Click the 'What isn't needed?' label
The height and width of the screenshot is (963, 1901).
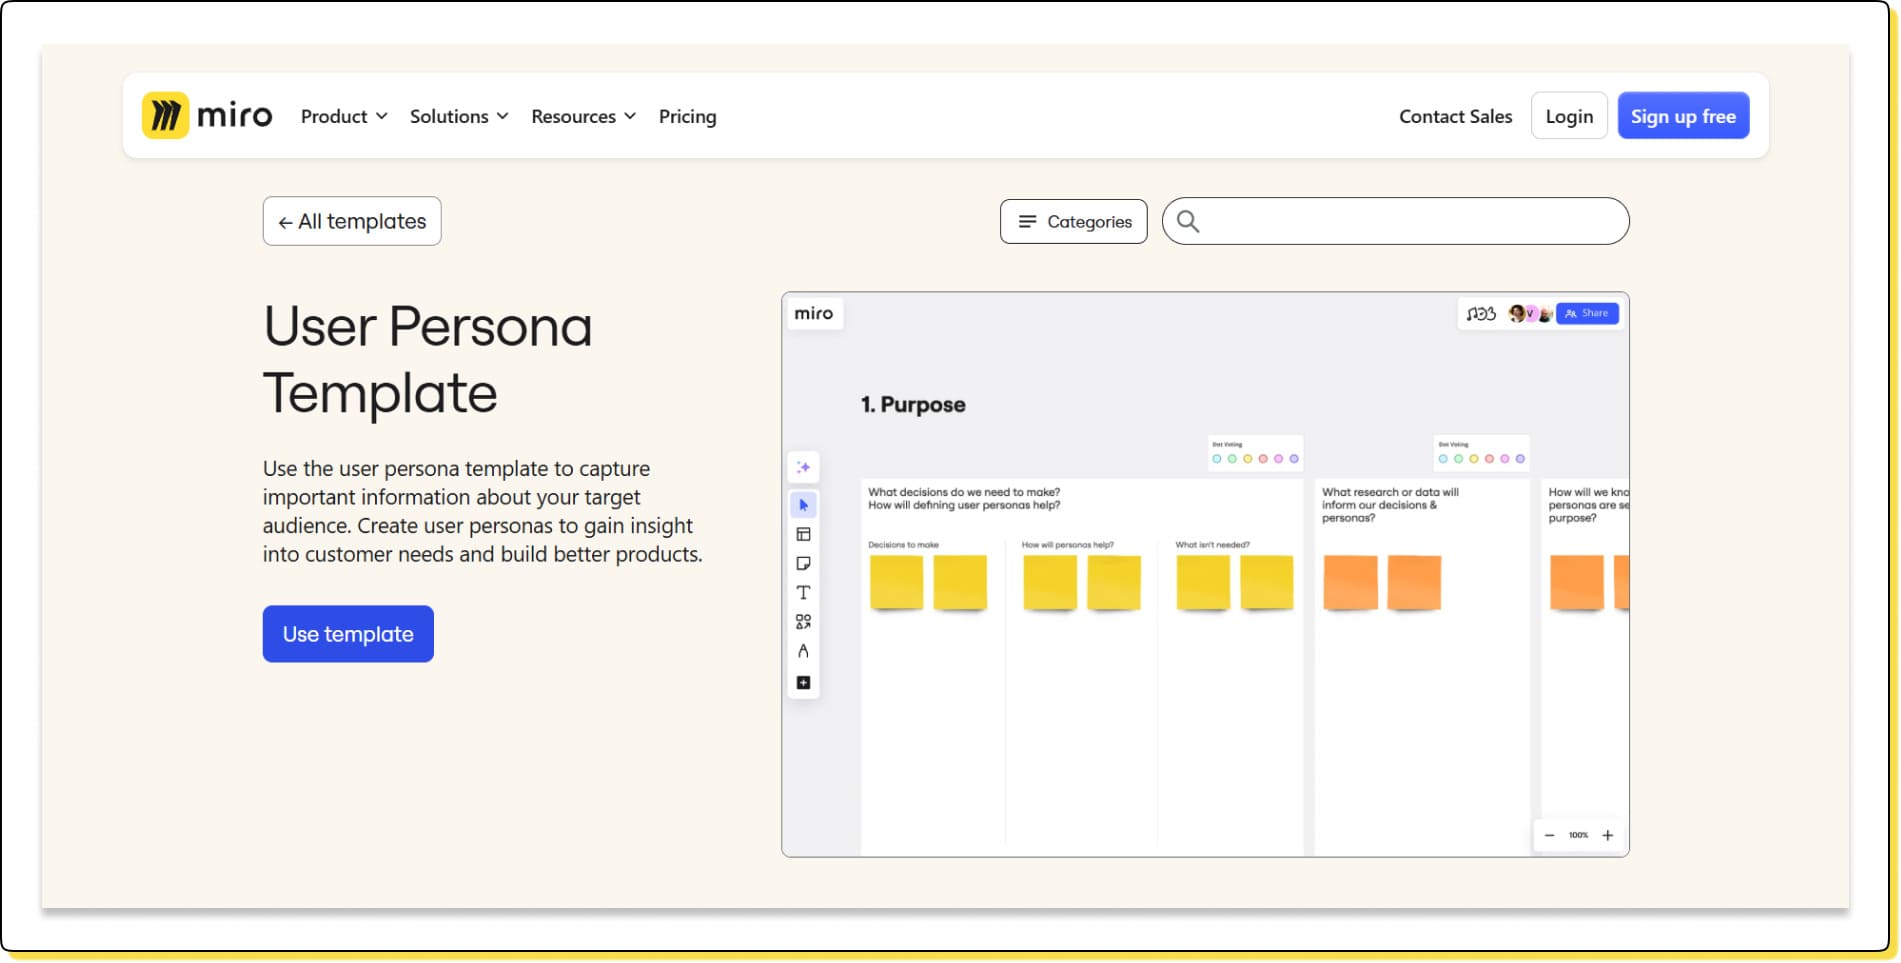[1212, 545]
